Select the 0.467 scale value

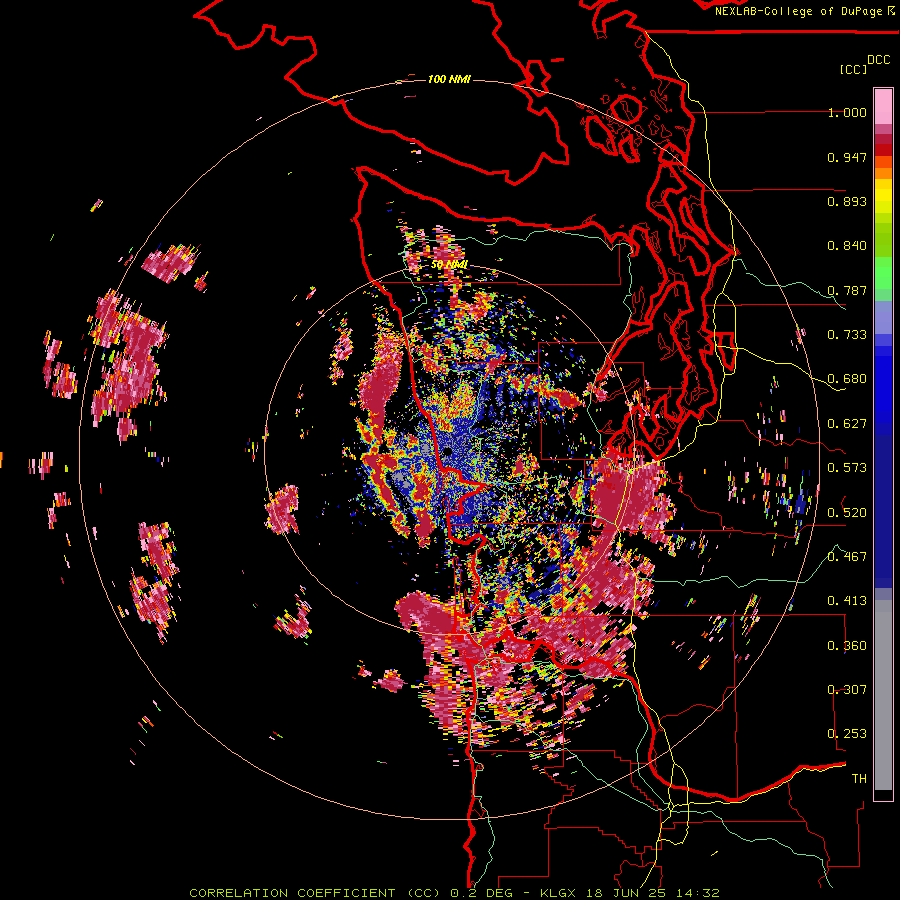pos(847,556)
